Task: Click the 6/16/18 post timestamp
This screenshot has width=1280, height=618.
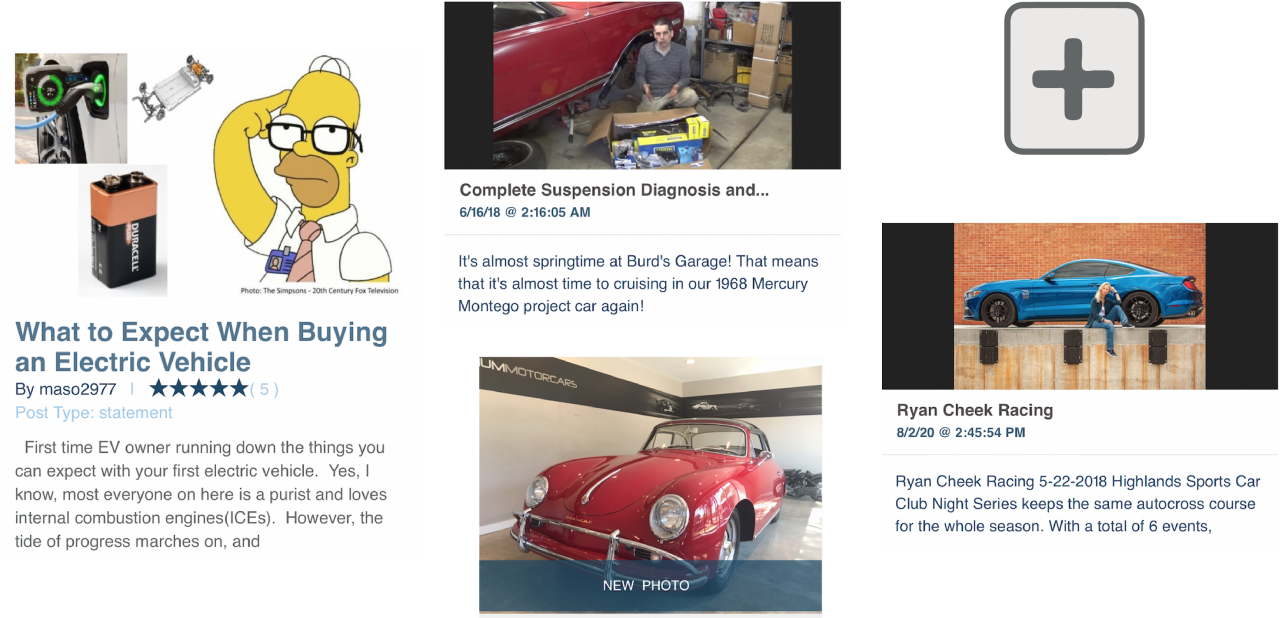Action: tap(525, 212)
